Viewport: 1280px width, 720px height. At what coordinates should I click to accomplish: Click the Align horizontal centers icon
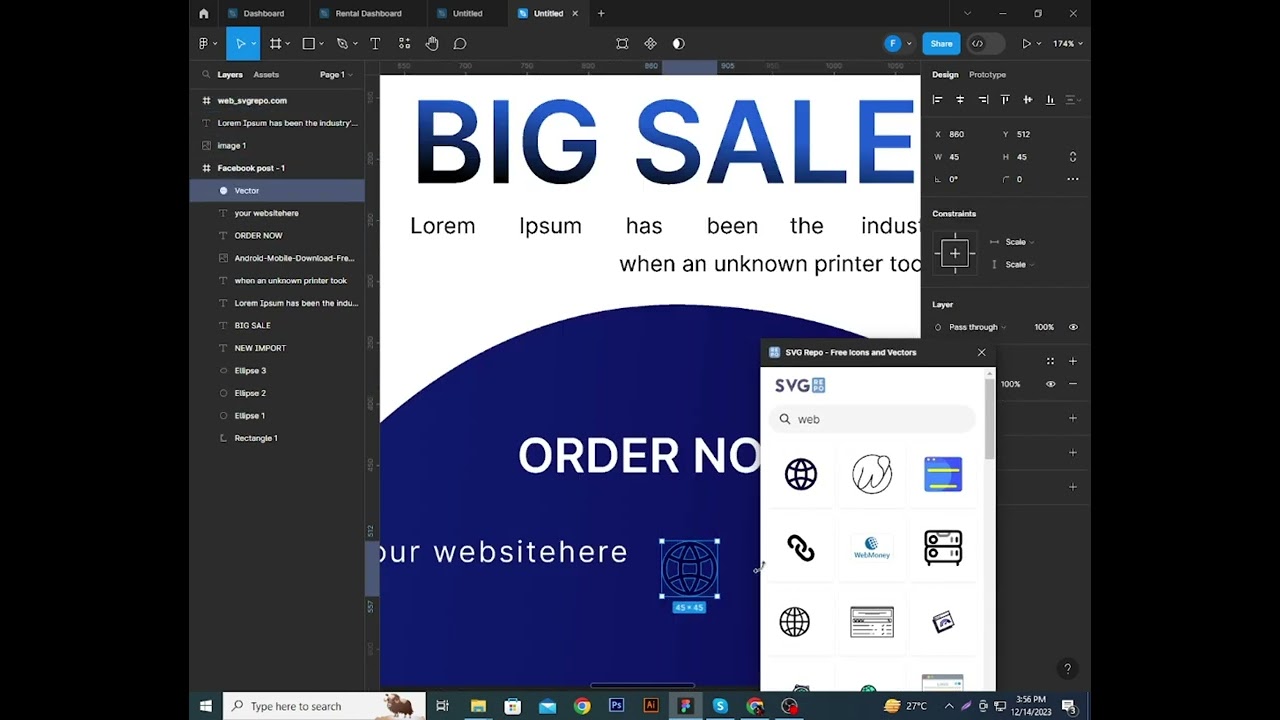click(x=960, y=100)
